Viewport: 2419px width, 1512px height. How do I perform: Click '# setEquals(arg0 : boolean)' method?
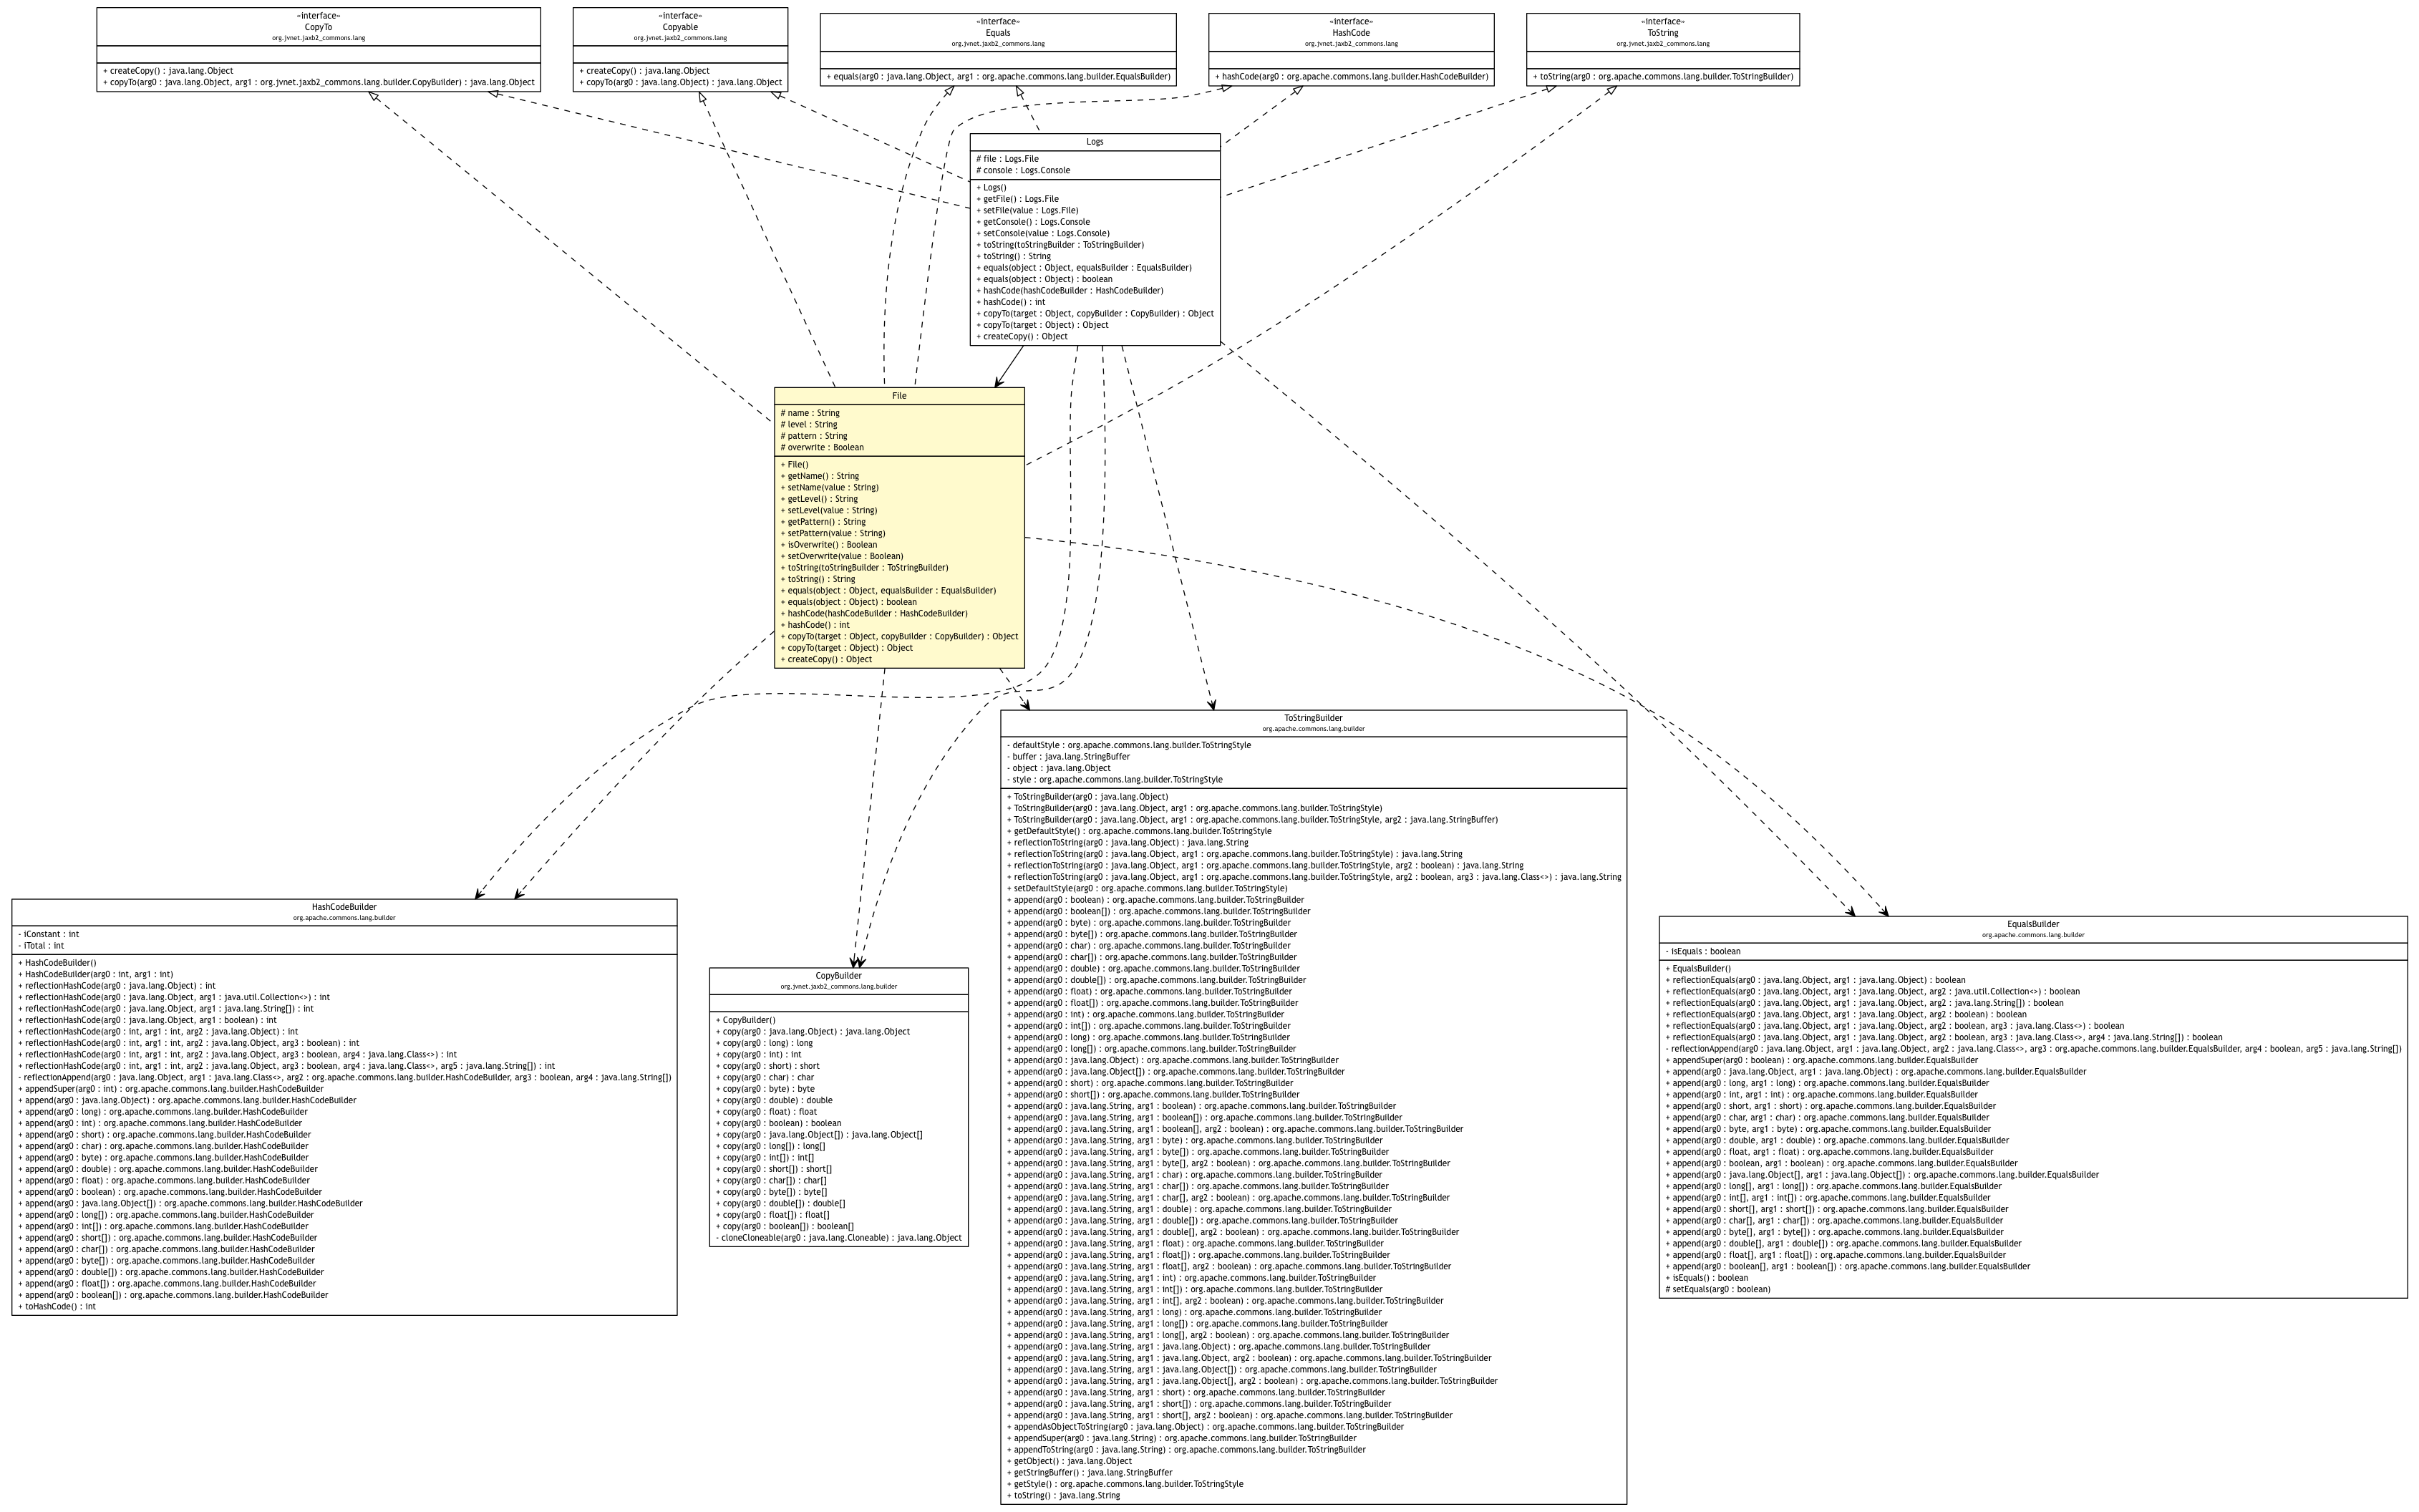pyautogui.click(x=1717, y=1290)
